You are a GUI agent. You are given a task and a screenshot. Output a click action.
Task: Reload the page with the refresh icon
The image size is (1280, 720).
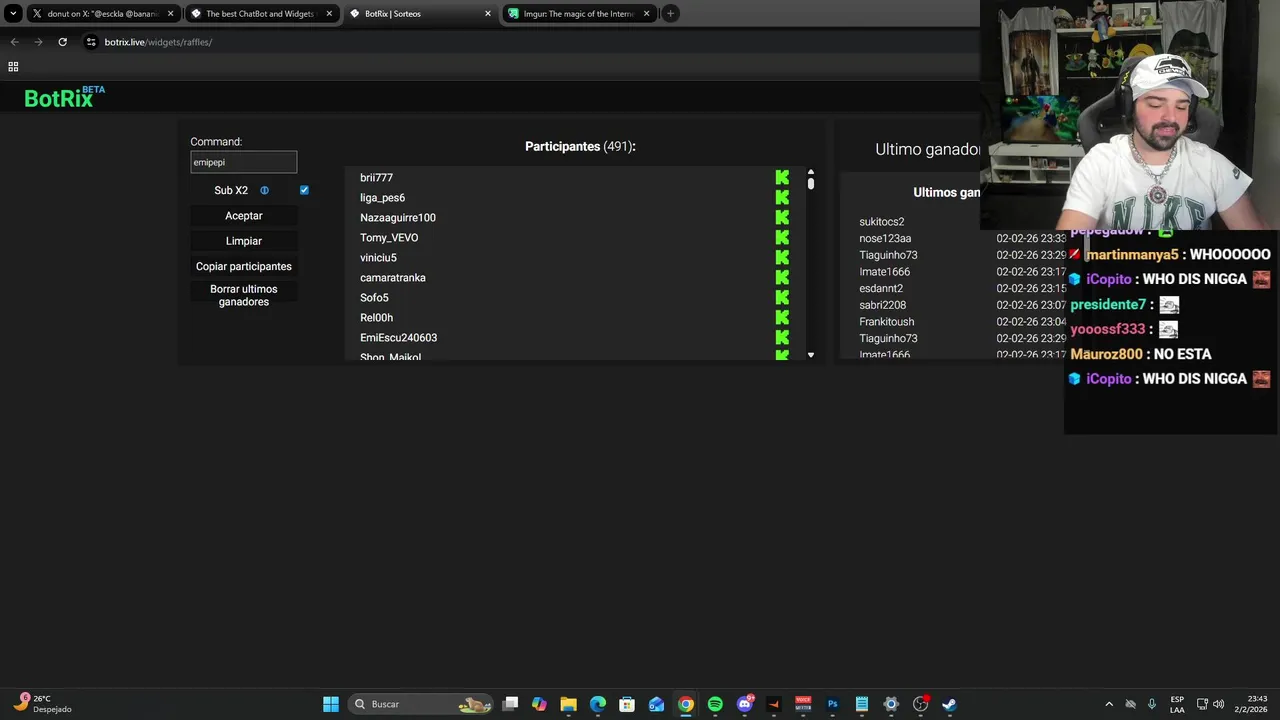coord(62,42)
